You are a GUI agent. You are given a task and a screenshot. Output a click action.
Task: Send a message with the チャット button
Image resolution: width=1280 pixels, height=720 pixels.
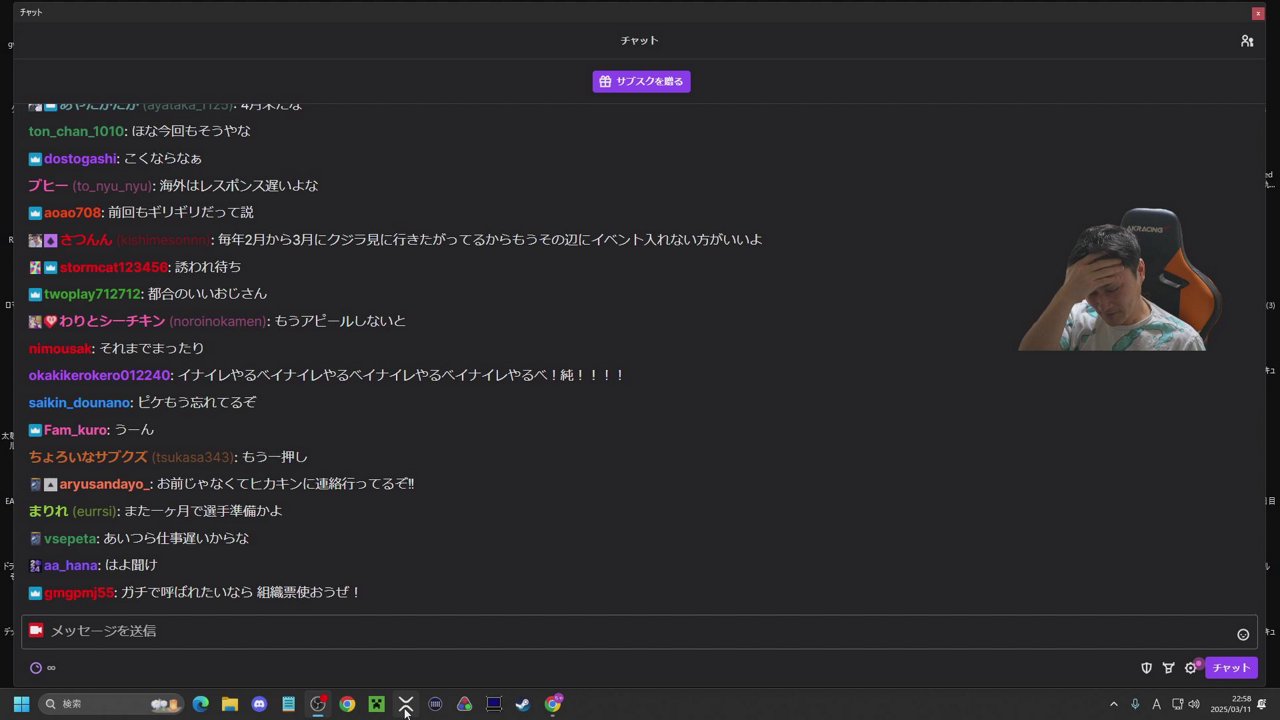[x=1231, y=667]
